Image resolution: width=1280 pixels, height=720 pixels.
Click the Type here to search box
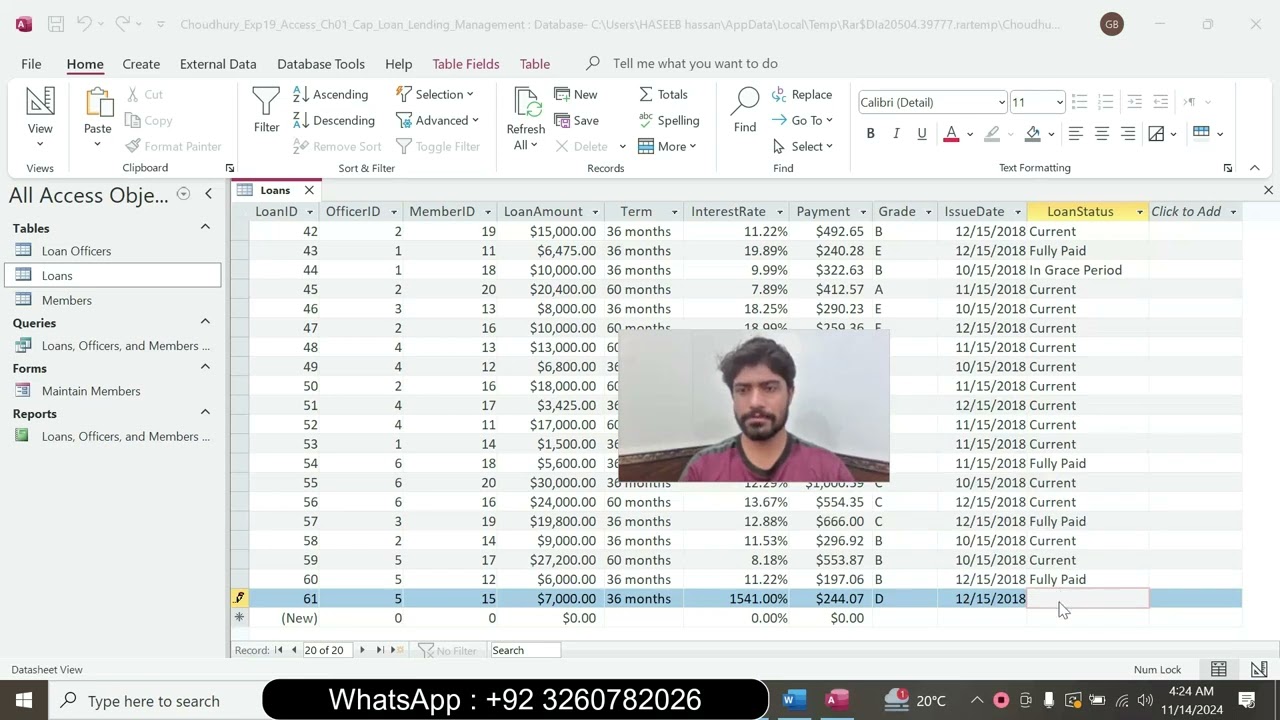(154, 701)
